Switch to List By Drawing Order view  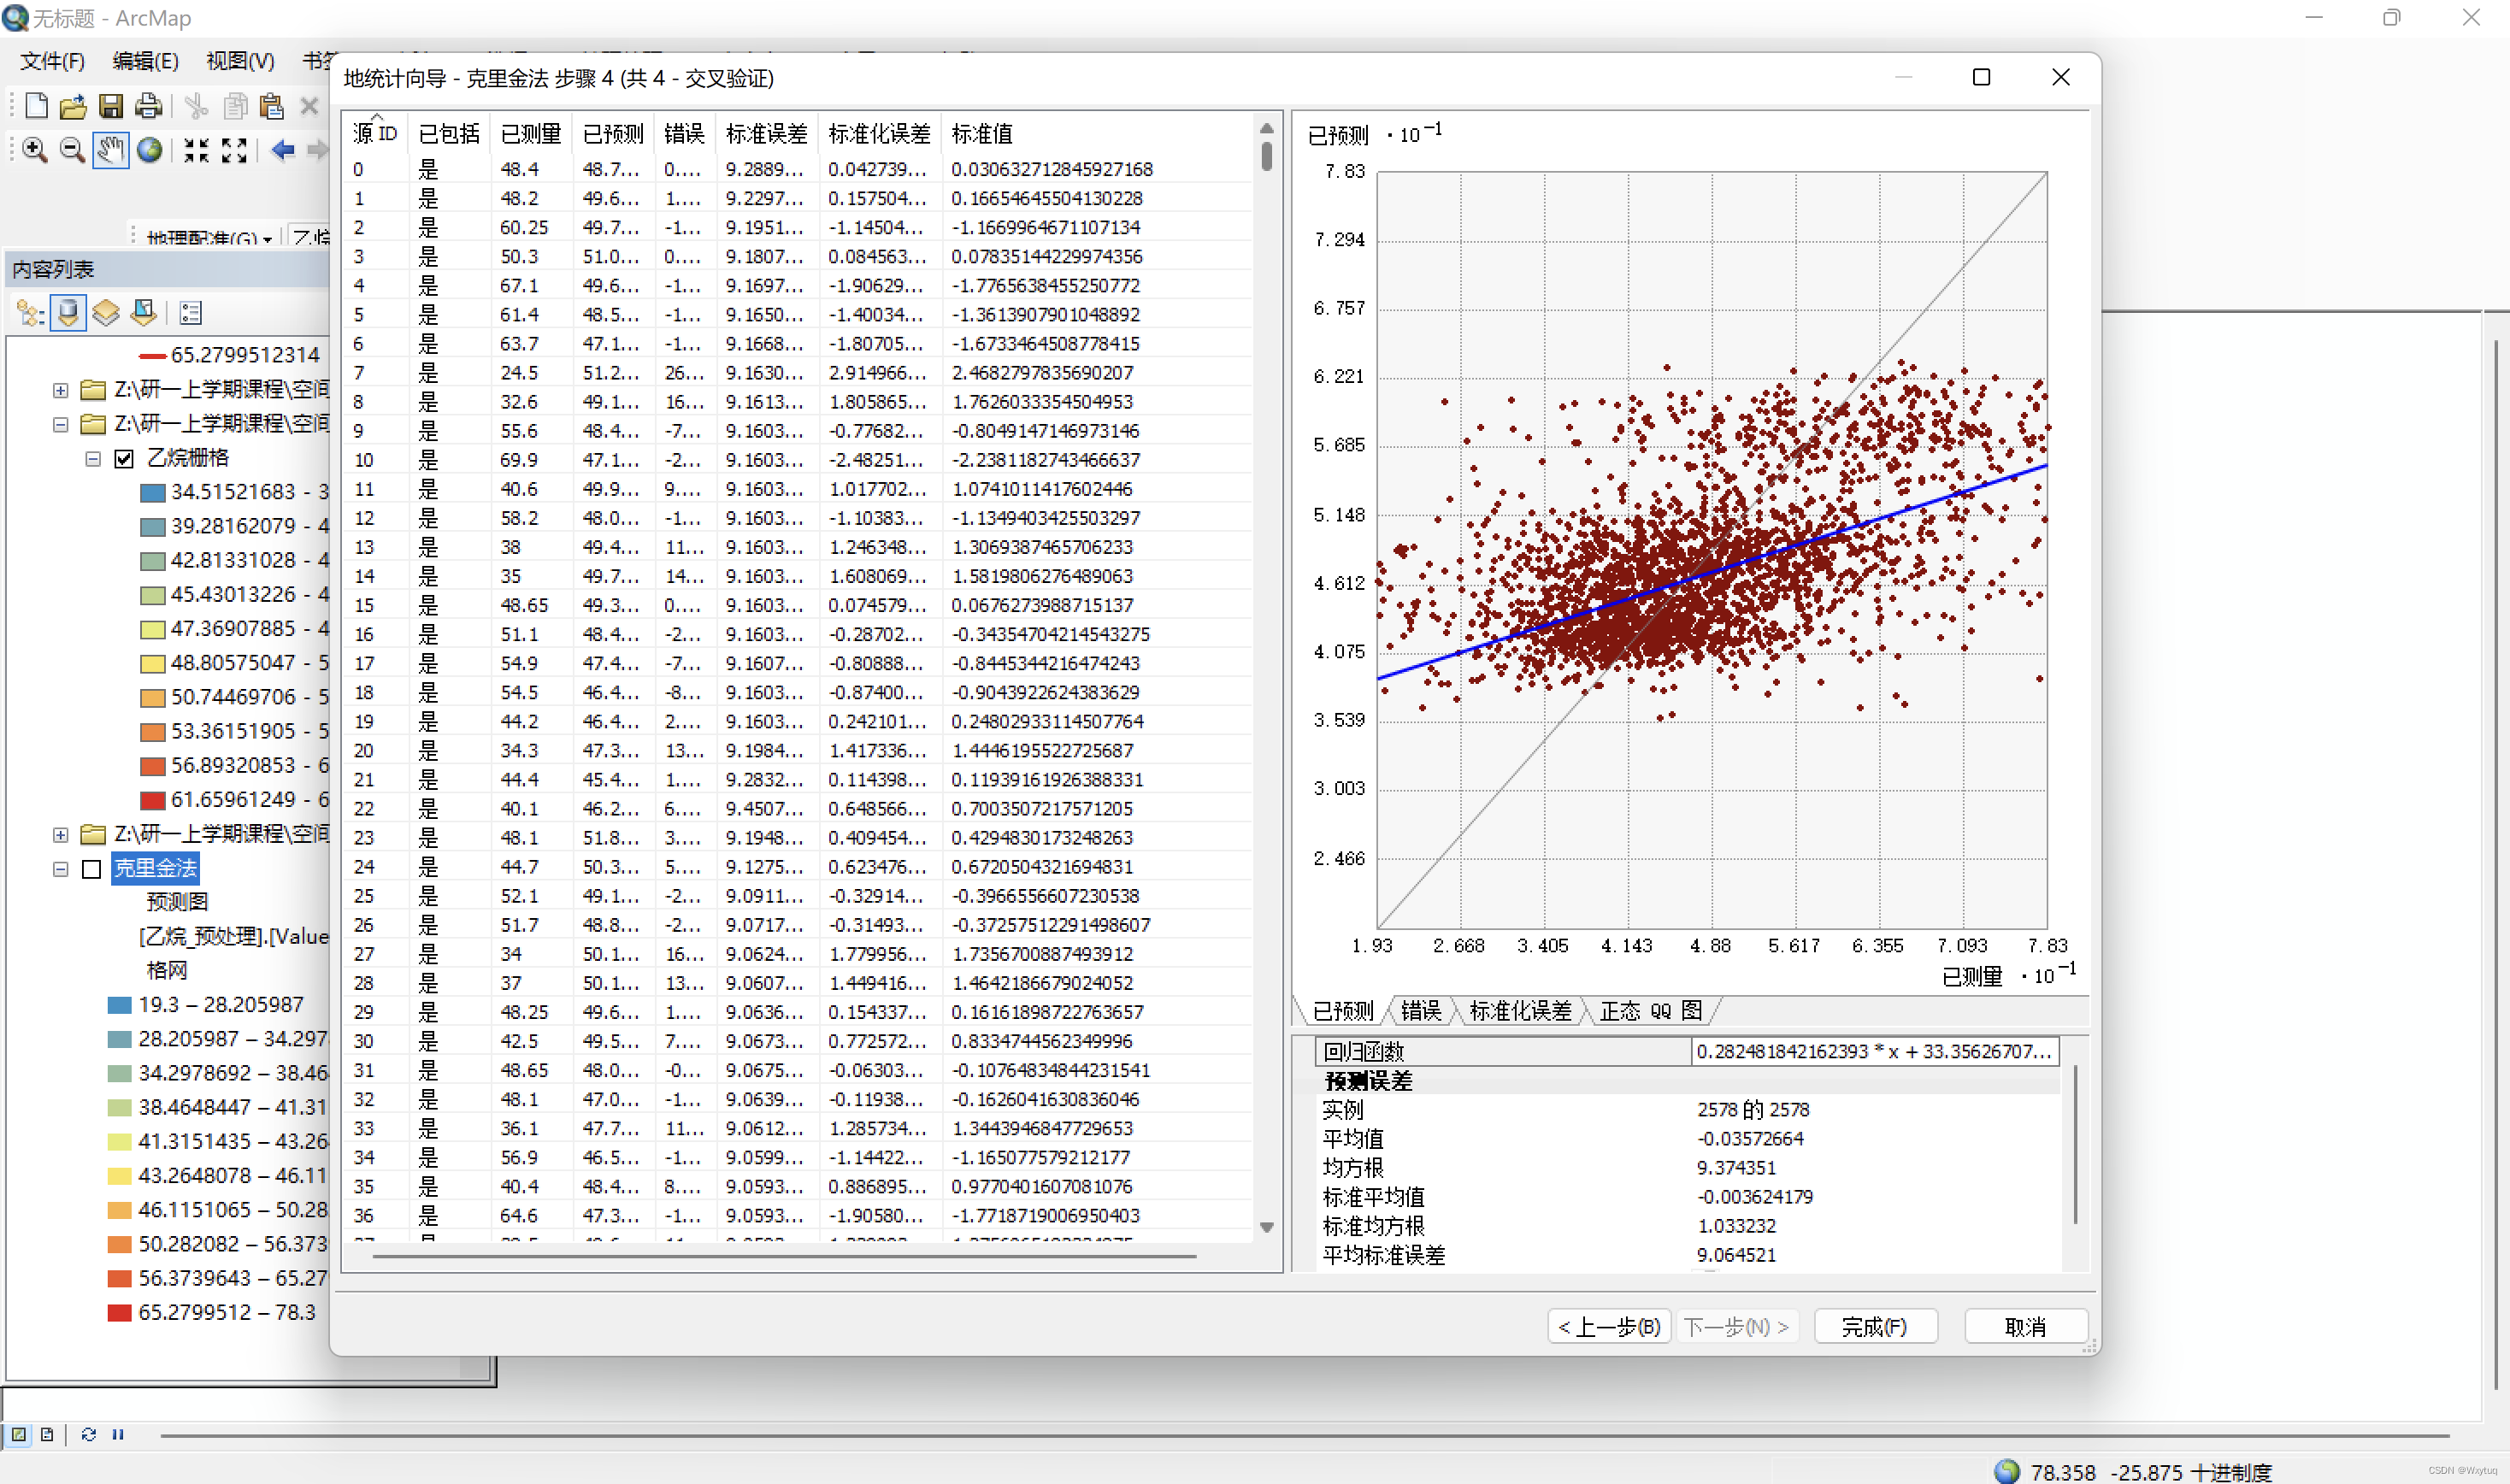point(30,313)
